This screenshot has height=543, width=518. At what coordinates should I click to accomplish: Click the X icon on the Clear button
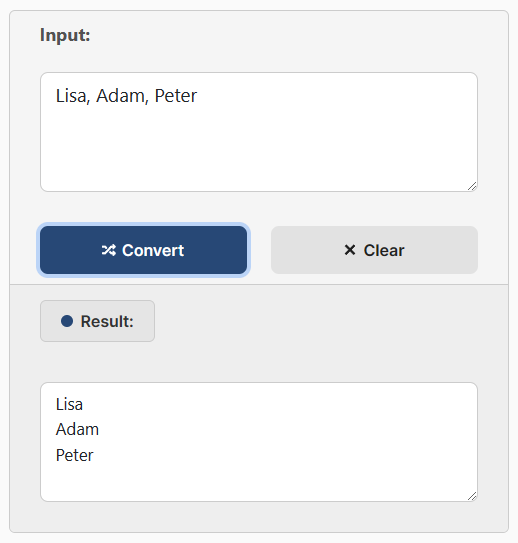pos(350,250)
